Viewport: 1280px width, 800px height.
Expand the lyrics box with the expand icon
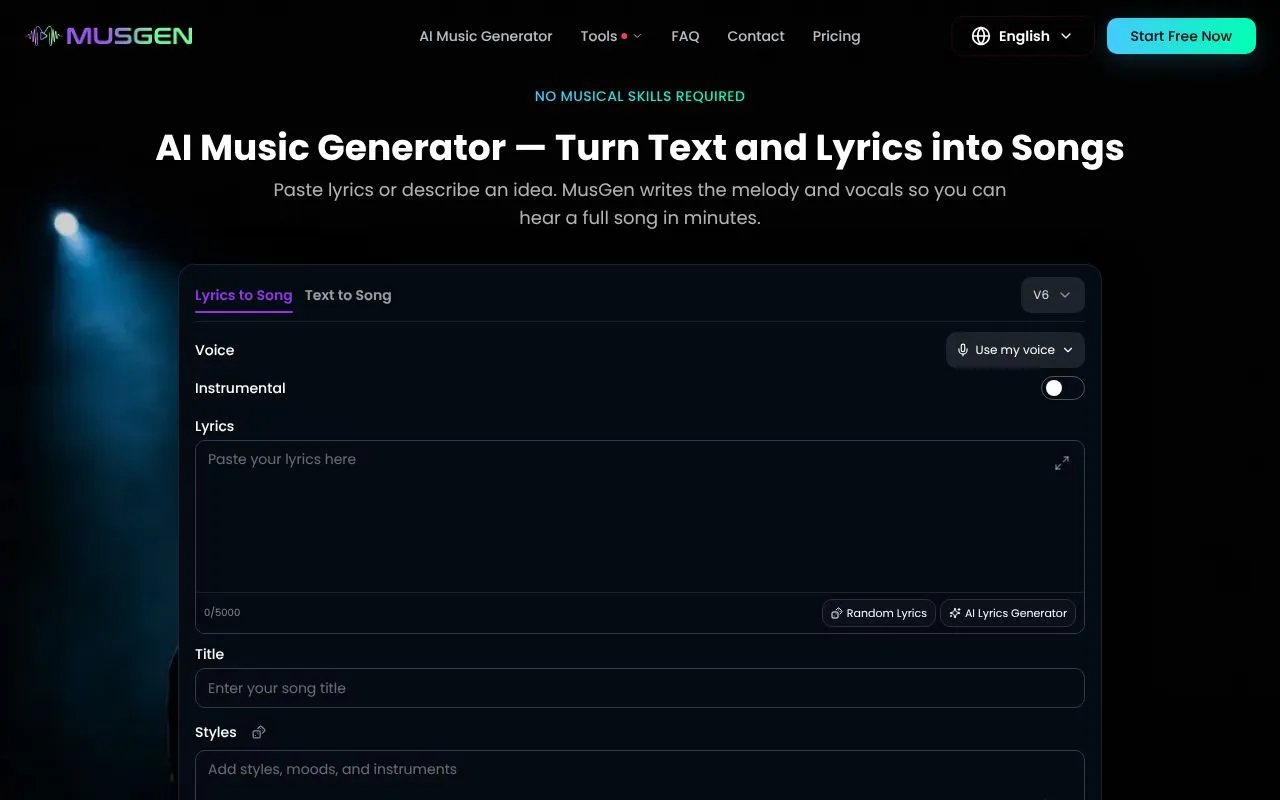click(x=1062, y=463)
